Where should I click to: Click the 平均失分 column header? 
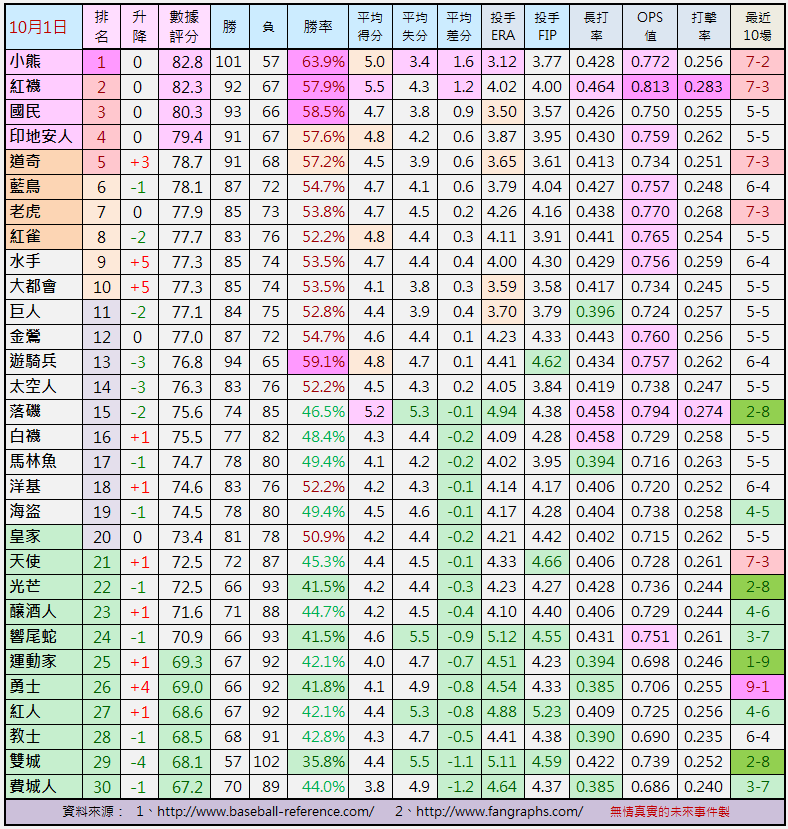[x=415, y=27]
